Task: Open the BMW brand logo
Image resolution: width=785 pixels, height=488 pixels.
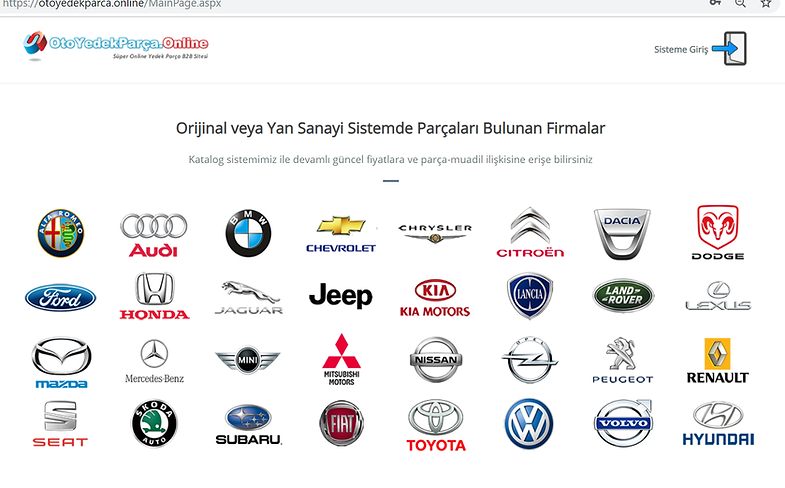Action: [x=248, y=233]
